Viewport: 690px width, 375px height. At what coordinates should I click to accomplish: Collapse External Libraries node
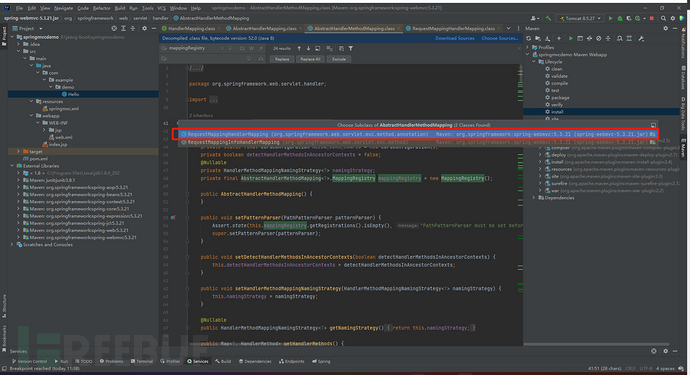point(12,166)
